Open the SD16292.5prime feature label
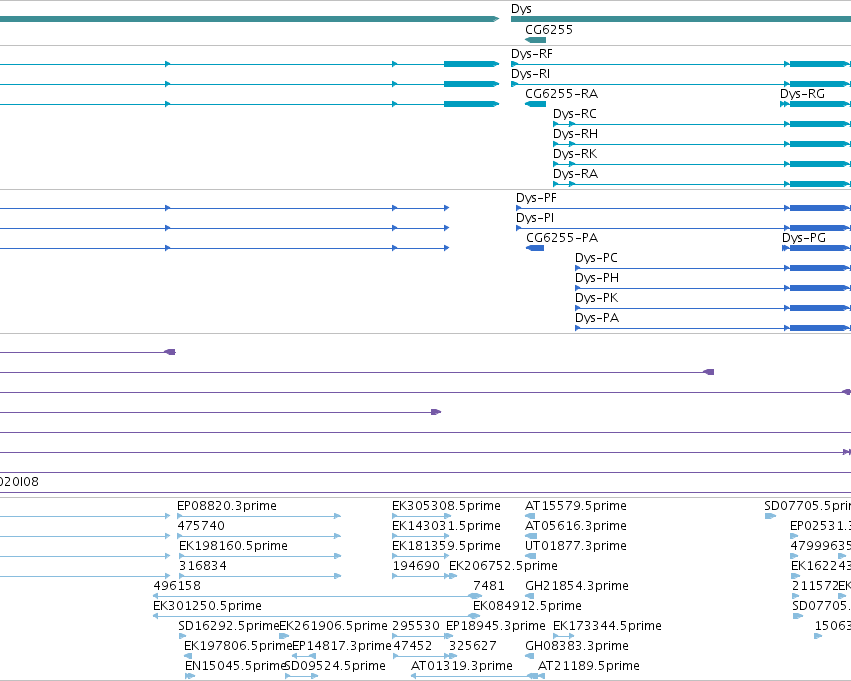Image resolution: width=851 pixels, height=681 pixels. 228,627
